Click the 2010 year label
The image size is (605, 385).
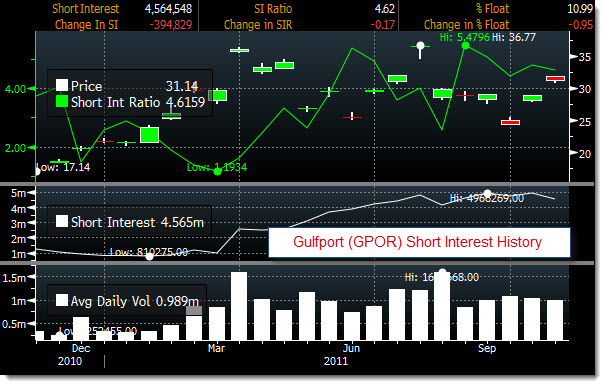point(70,361)
